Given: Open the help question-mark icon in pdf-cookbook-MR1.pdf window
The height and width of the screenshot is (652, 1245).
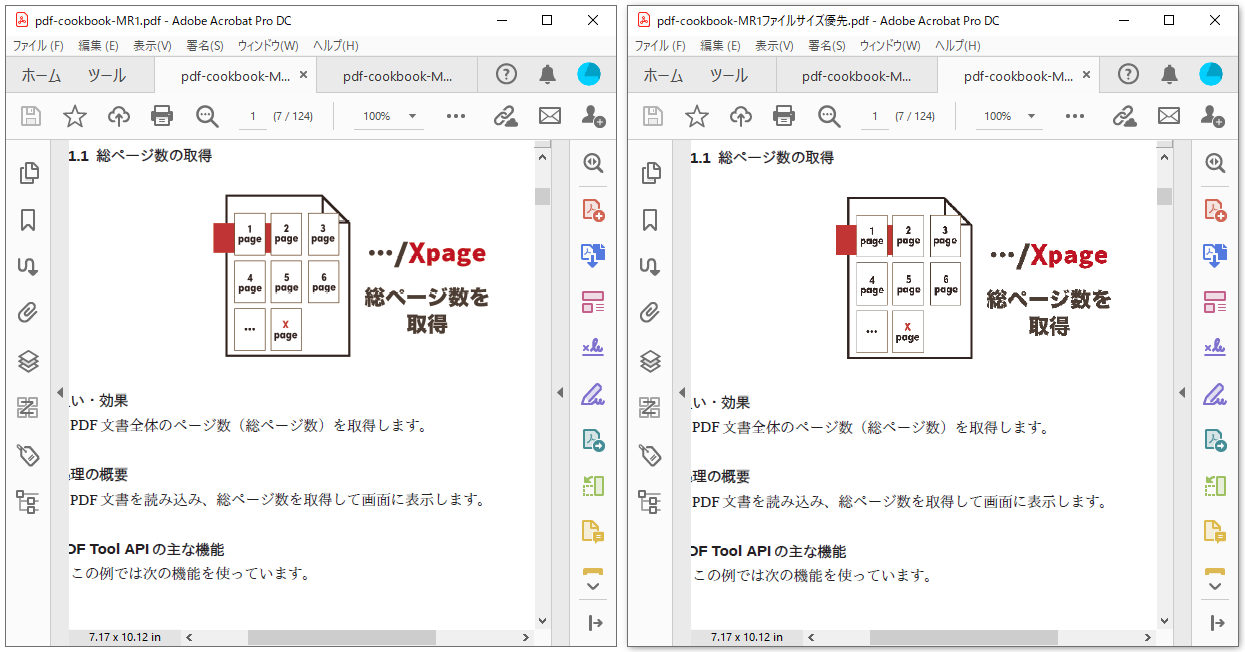Looking at the screenshot, I should (x=507, y=75).
